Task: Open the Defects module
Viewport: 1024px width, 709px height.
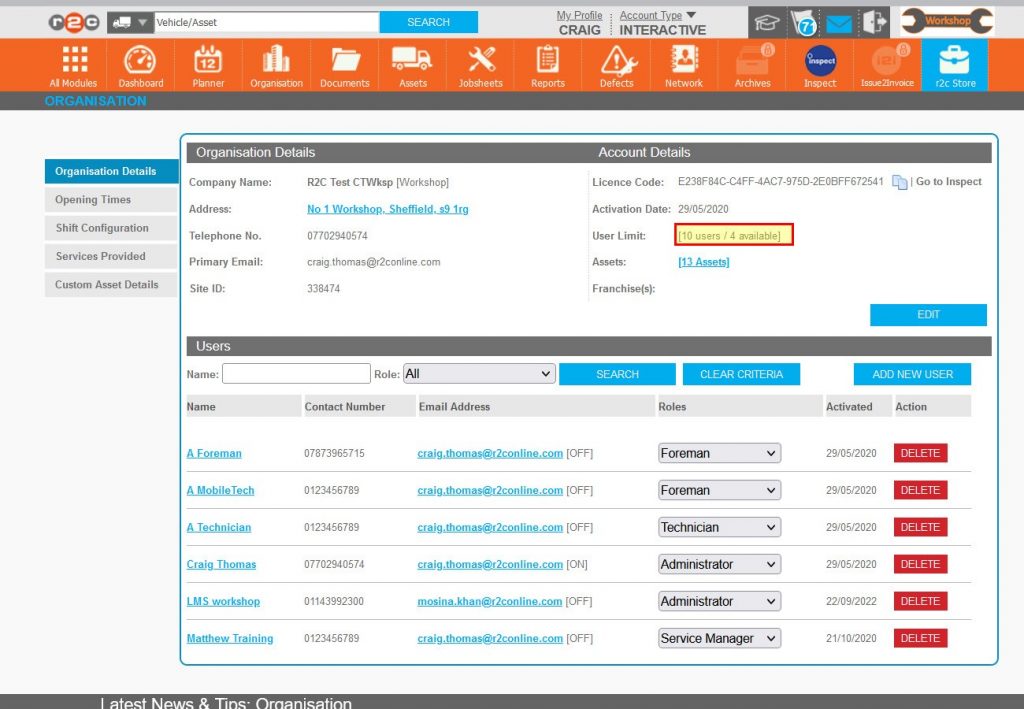Action: pos(615,64)
